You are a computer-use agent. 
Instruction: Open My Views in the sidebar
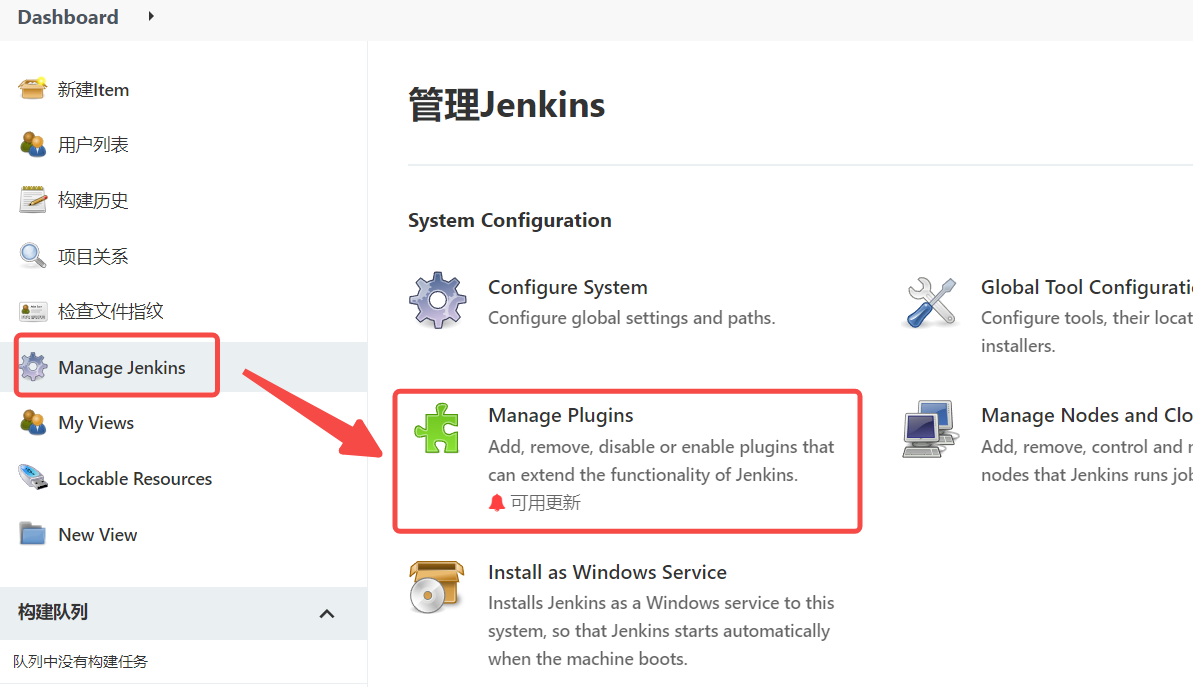(x=96, y=423)
